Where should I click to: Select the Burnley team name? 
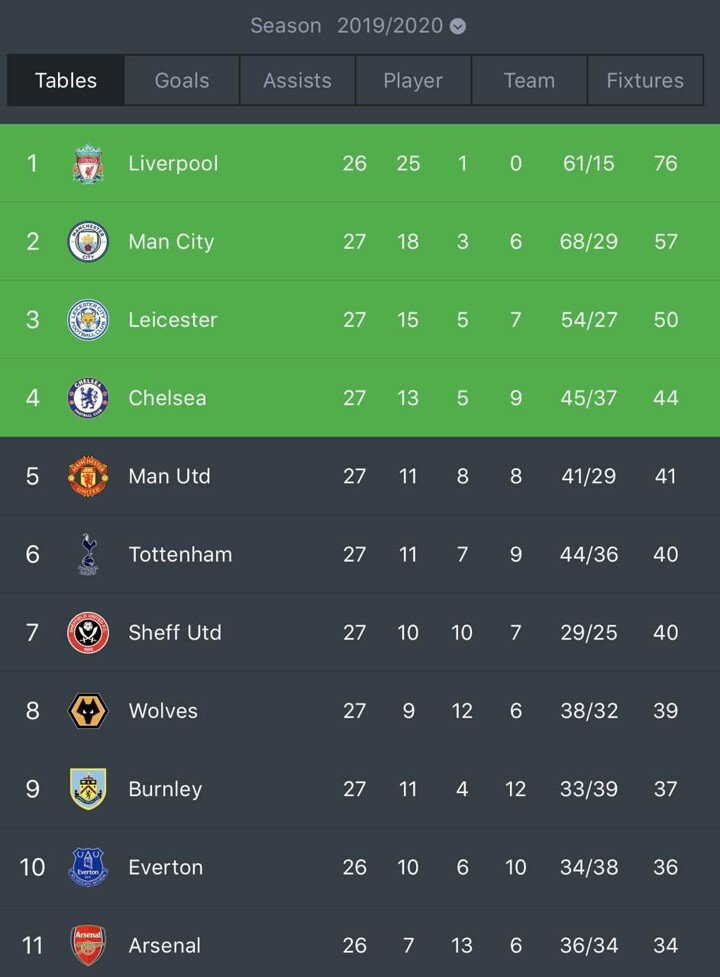pos(165,789)
